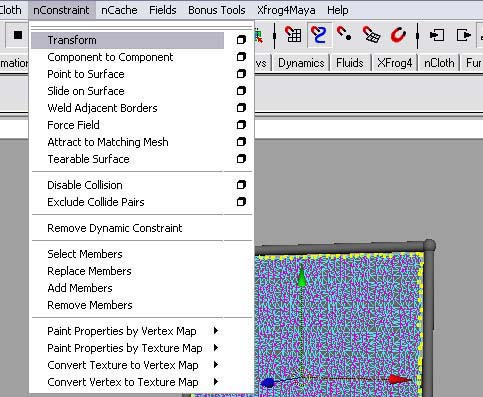Screen dimensions: 483x397
Task: Open the nConstraint menu
Action: point(61,10)
